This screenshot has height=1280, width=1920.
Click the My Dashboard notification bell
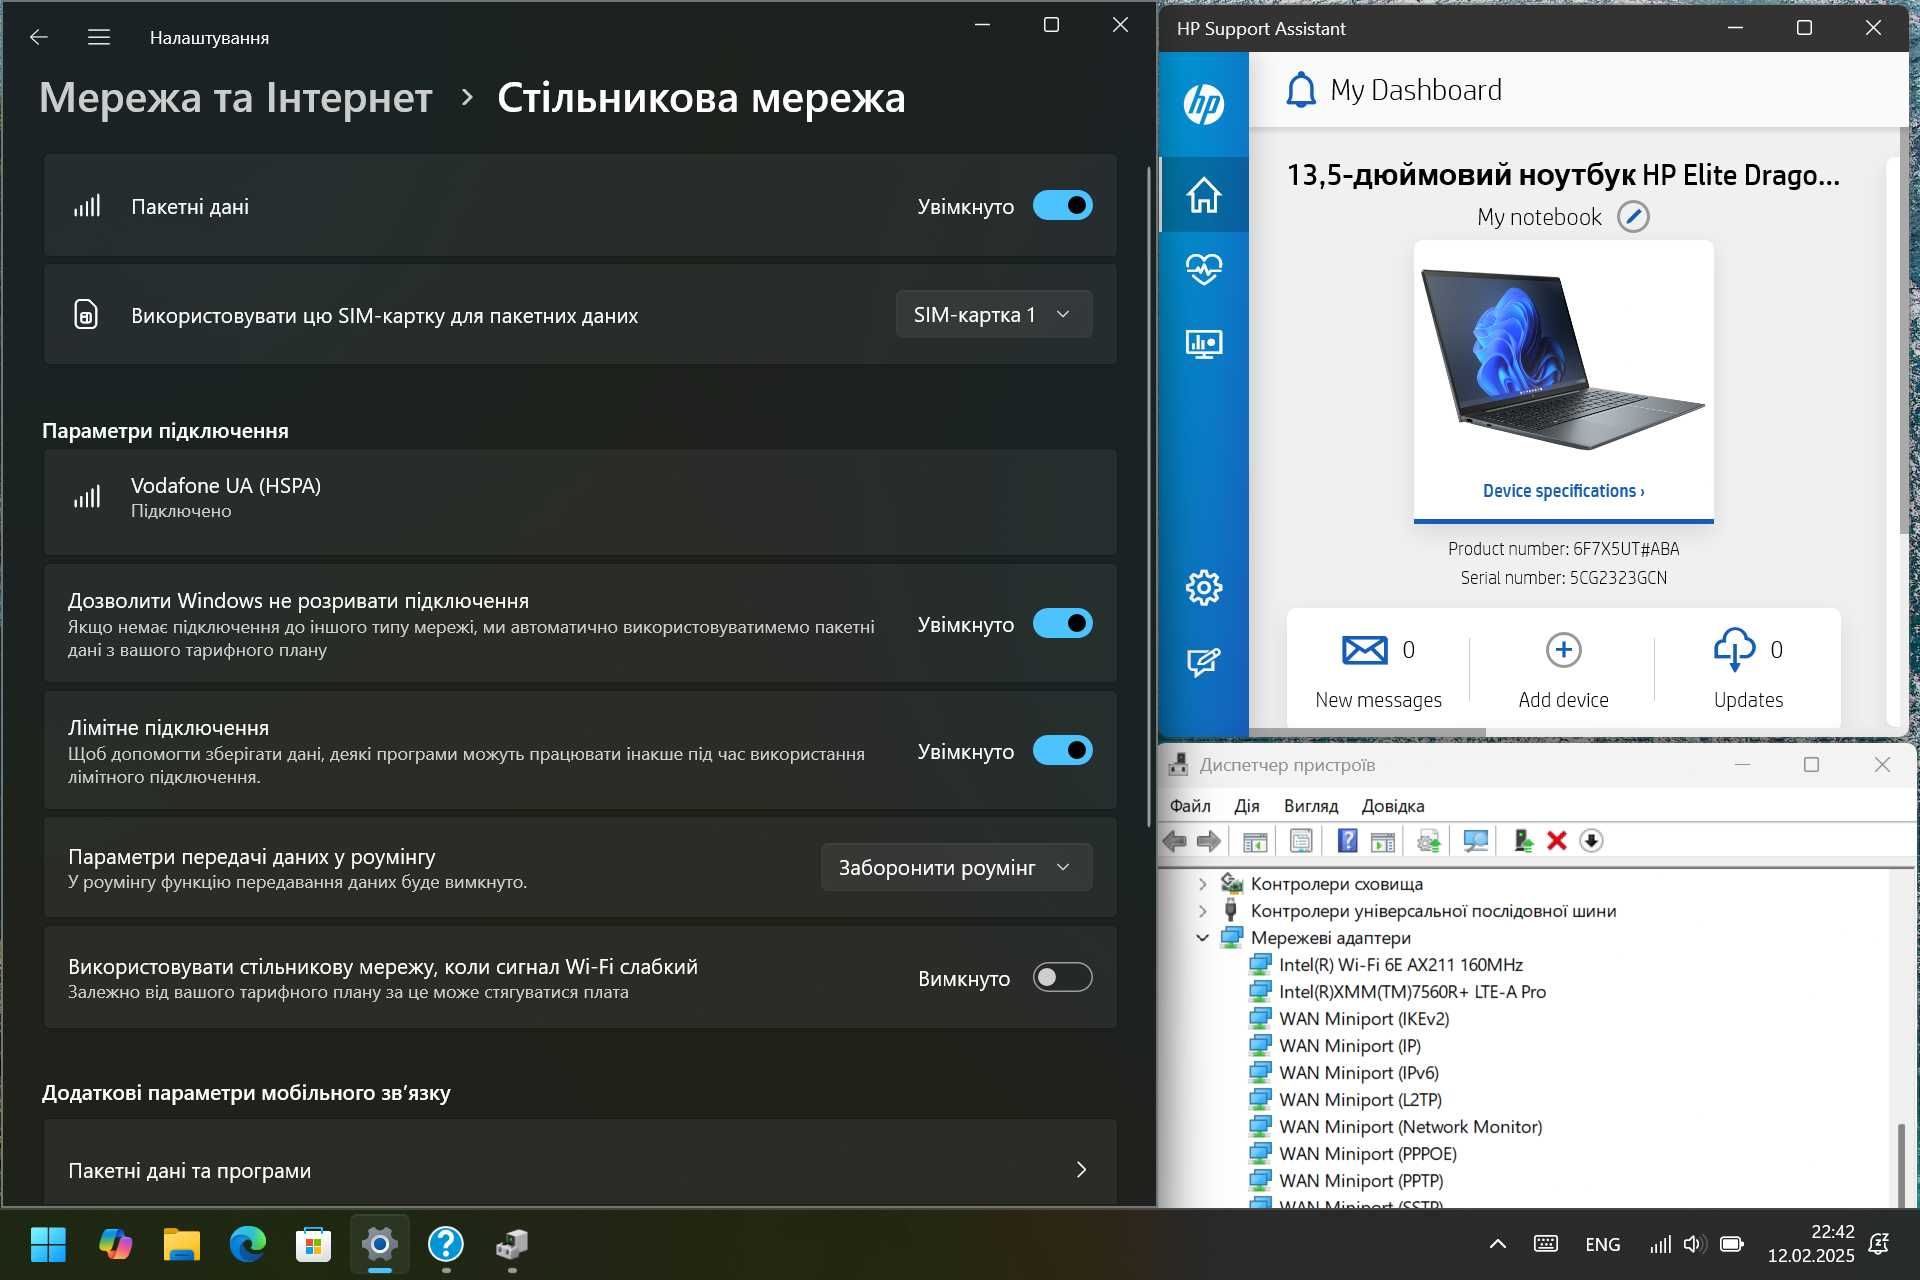coord(1300,90)
